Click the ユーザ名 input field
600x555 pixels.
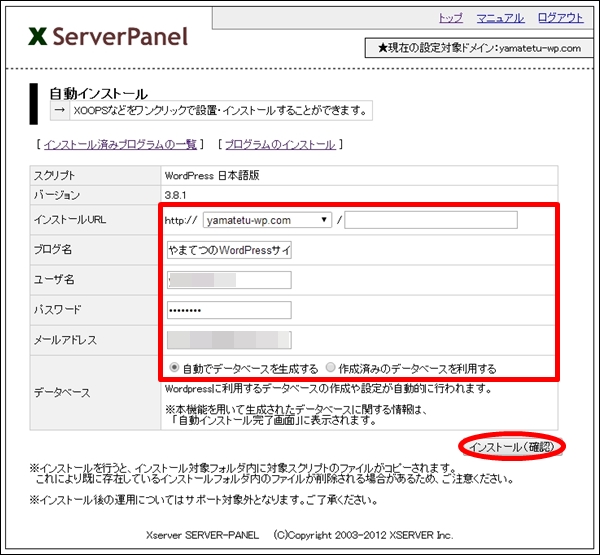[229, 280]
